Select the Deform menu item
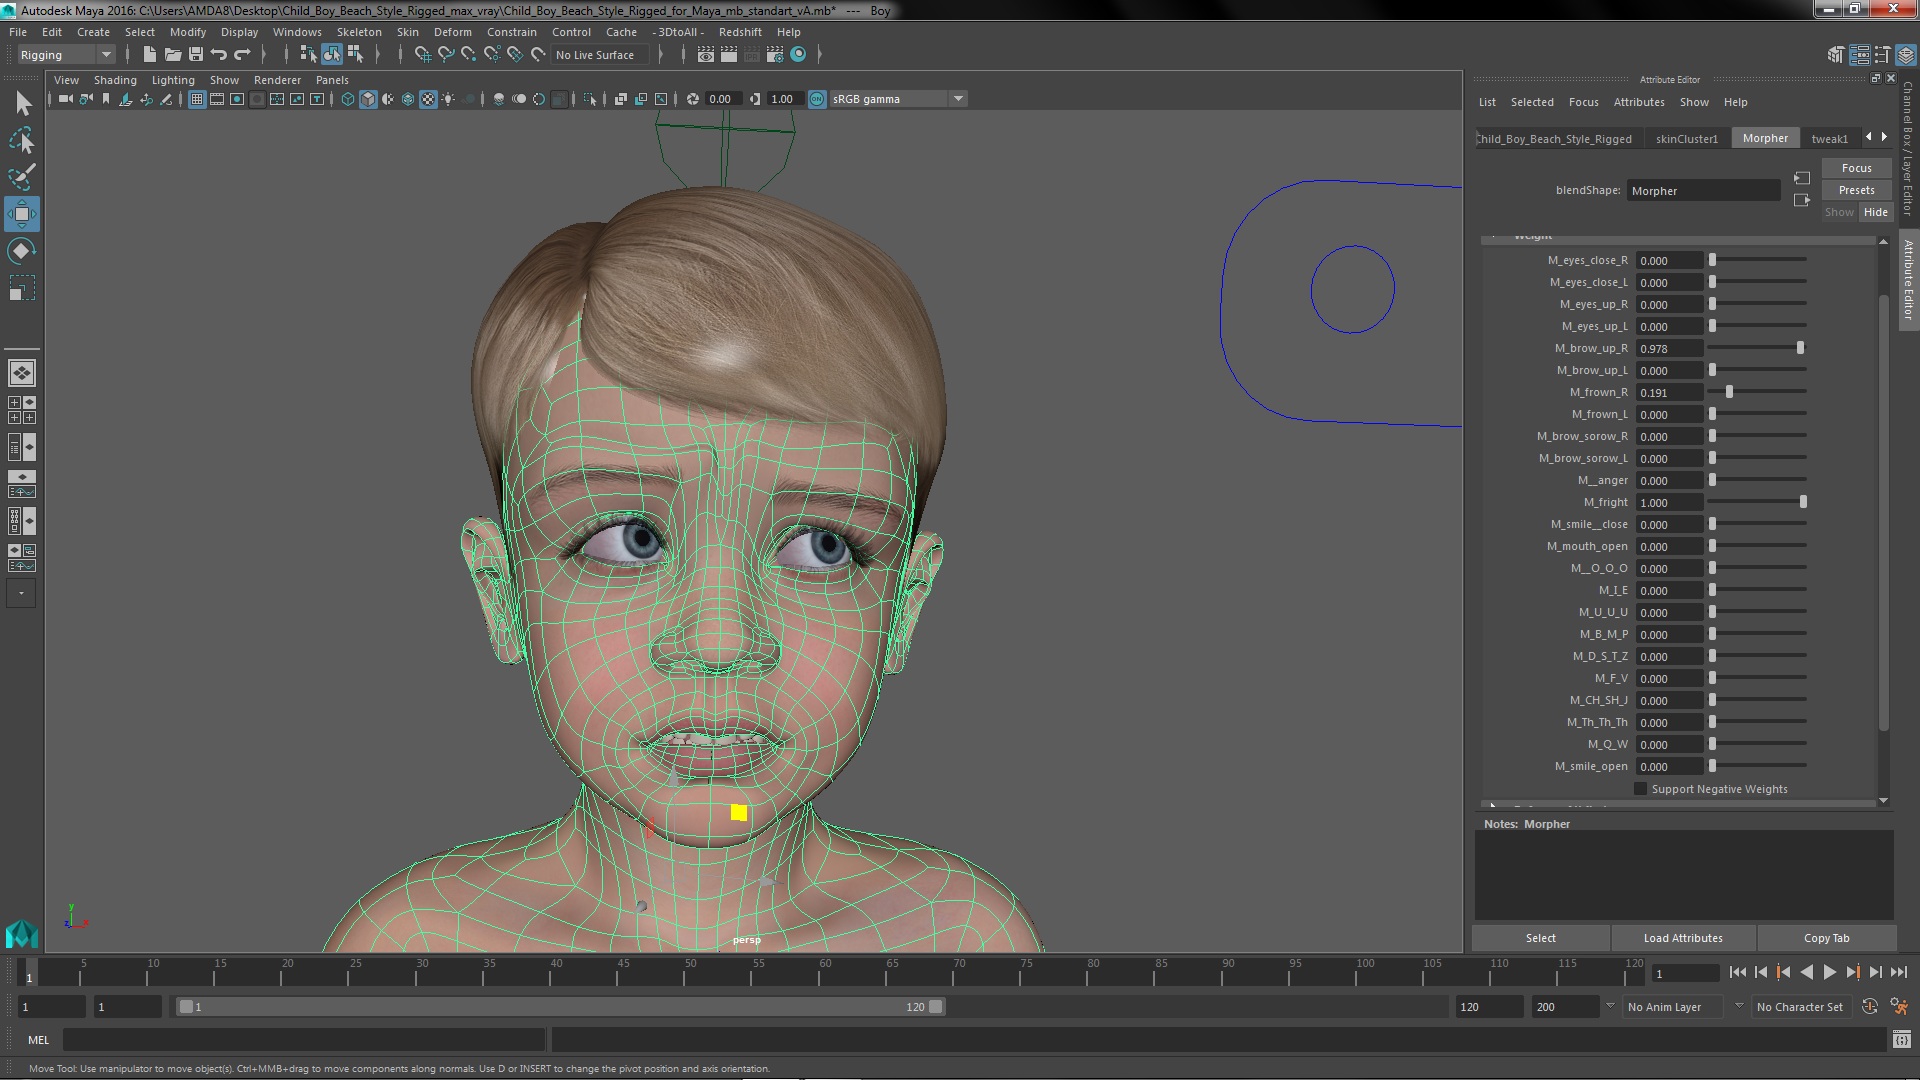This screenshot has height=1080, width=1920. pos(454,32)
